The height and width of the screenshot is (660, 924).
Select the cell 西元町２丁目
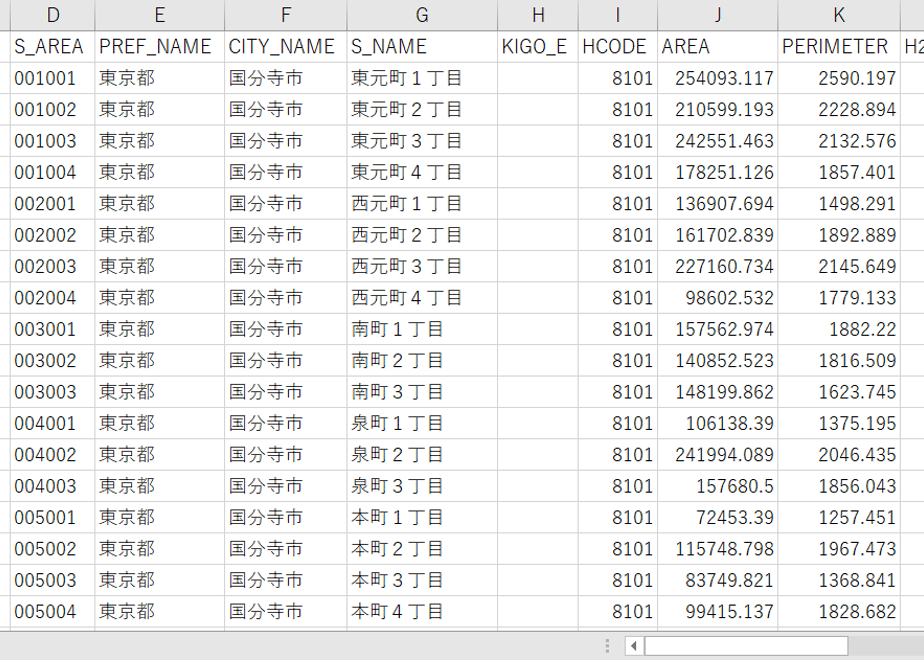point(422,235)
